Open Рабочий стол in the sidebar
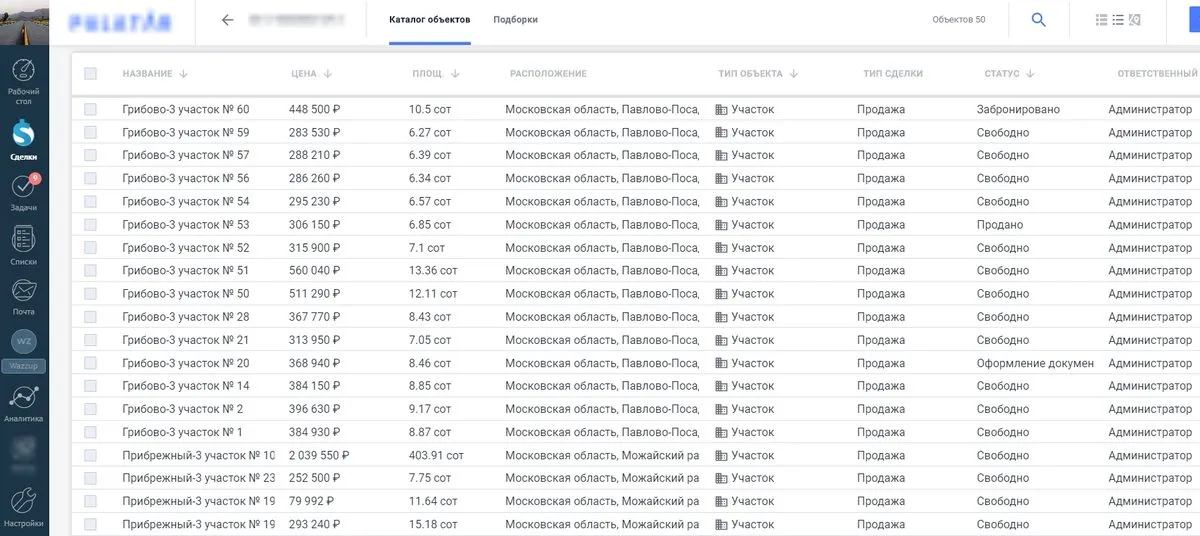 click(23, 78)
